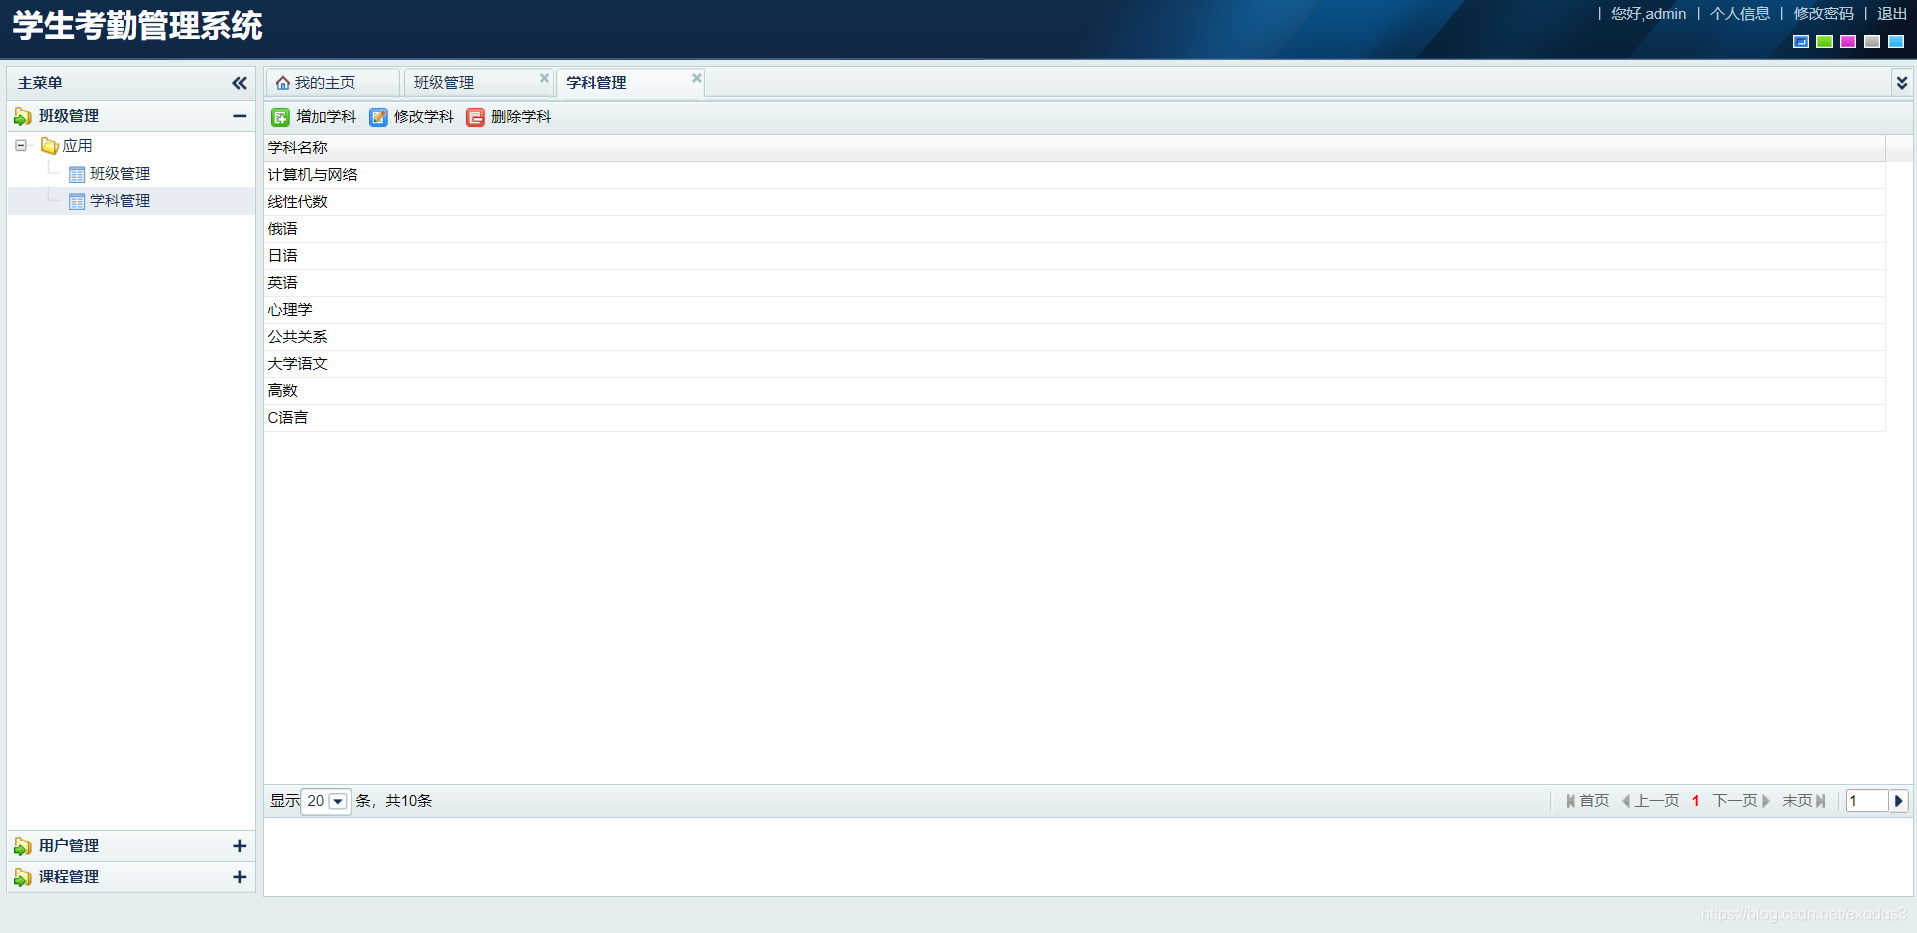Click 退出 to log out

(x=1892, y=14)
